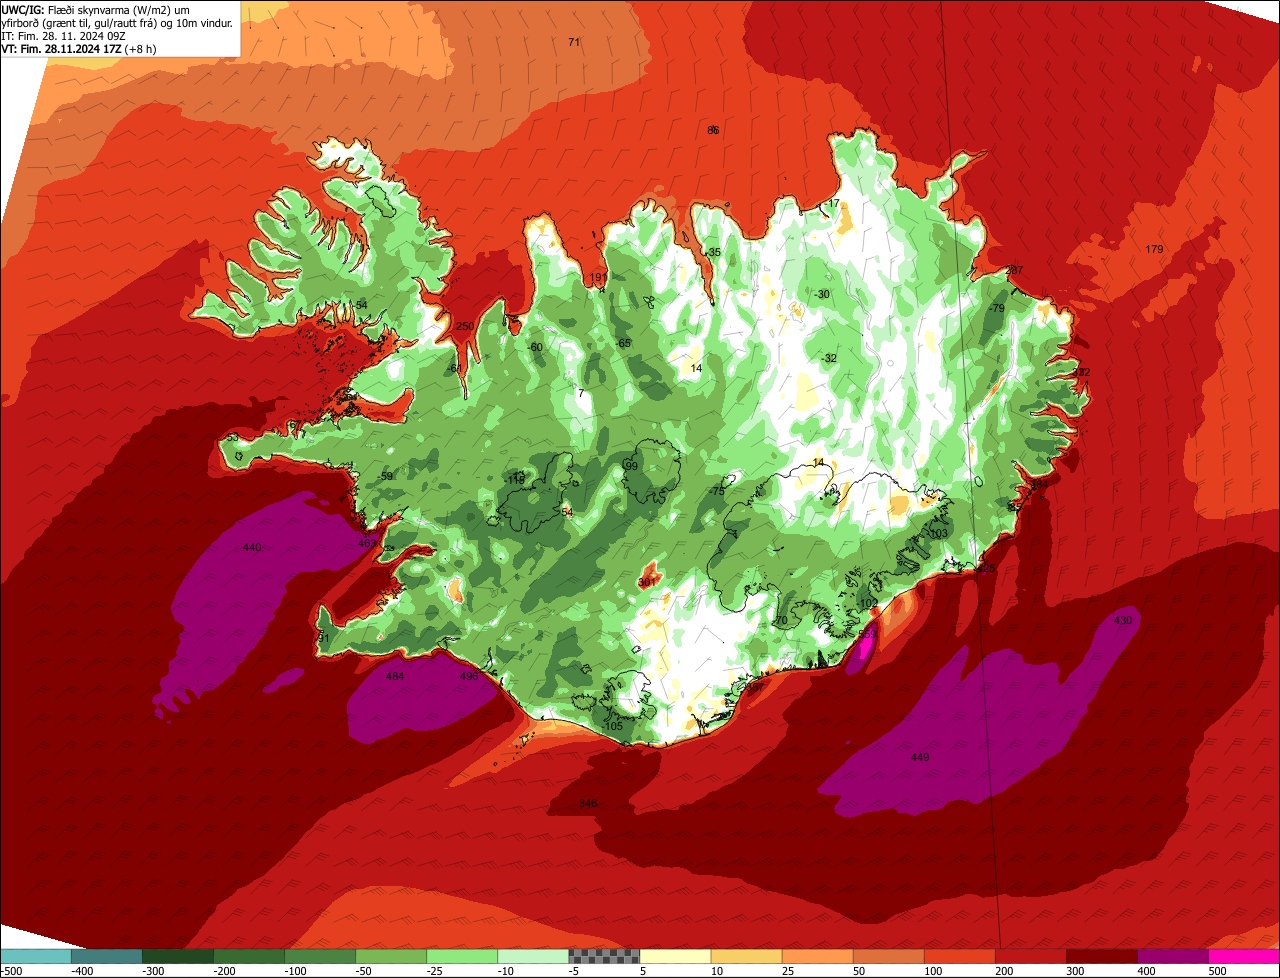Select the 'IT: Fim. 28. 11. 2024 09Z' line
Image resolution: width=1280 pixels, height=978 pixels.
(x=64, y=36)
